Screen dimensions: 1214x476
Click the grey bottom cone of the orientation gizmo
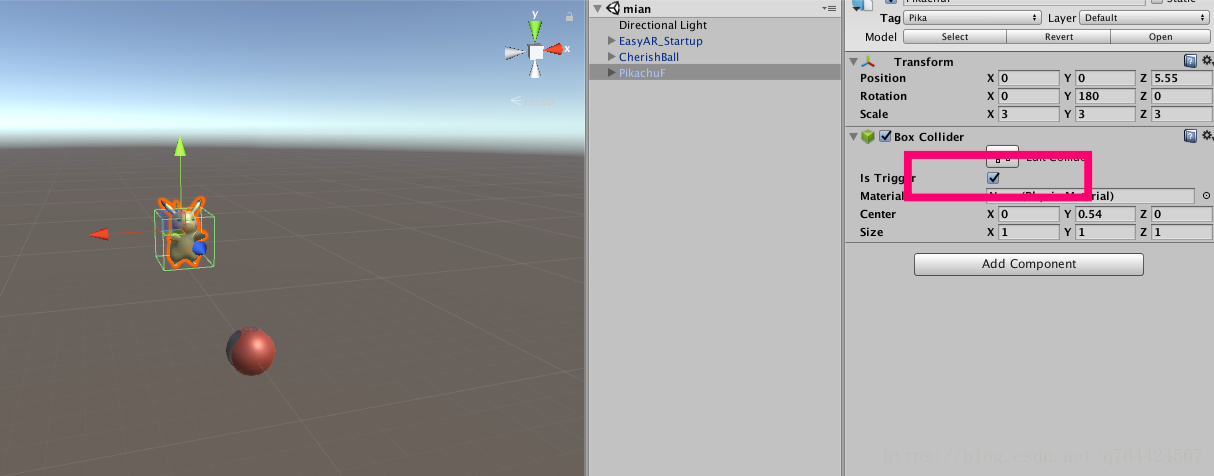(535, 70)
